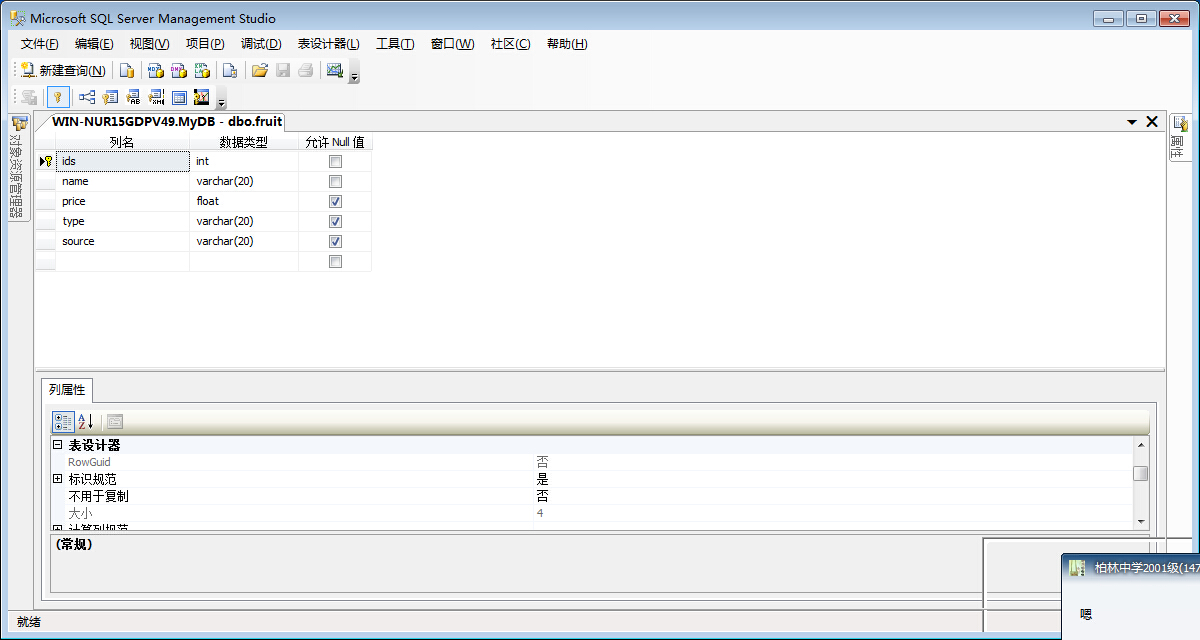The image size is (1200, 640).
Task: Open the Manage Spatial Indexes icon
Action: pos(202,97)
